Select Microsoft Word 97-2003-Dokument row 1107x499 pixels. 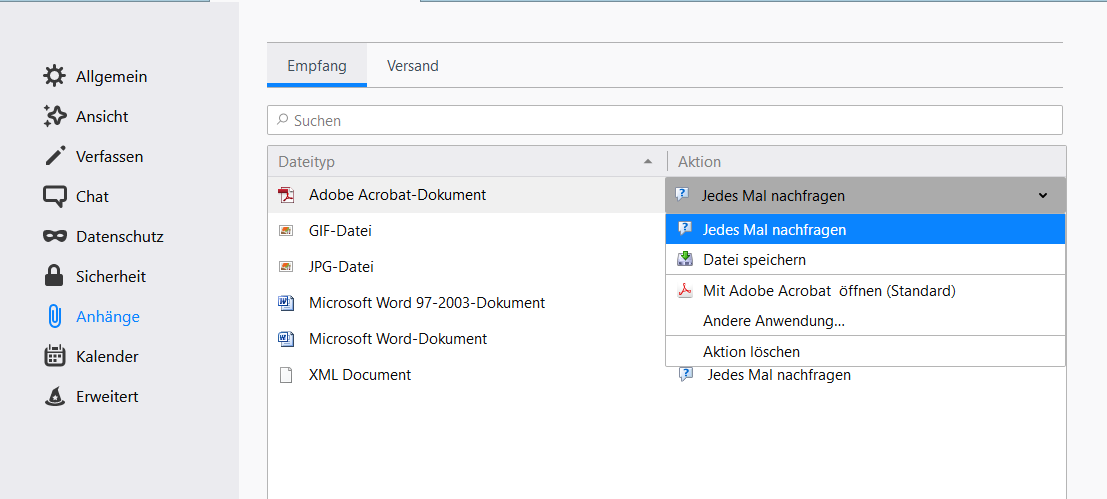[x=467, y=303]
